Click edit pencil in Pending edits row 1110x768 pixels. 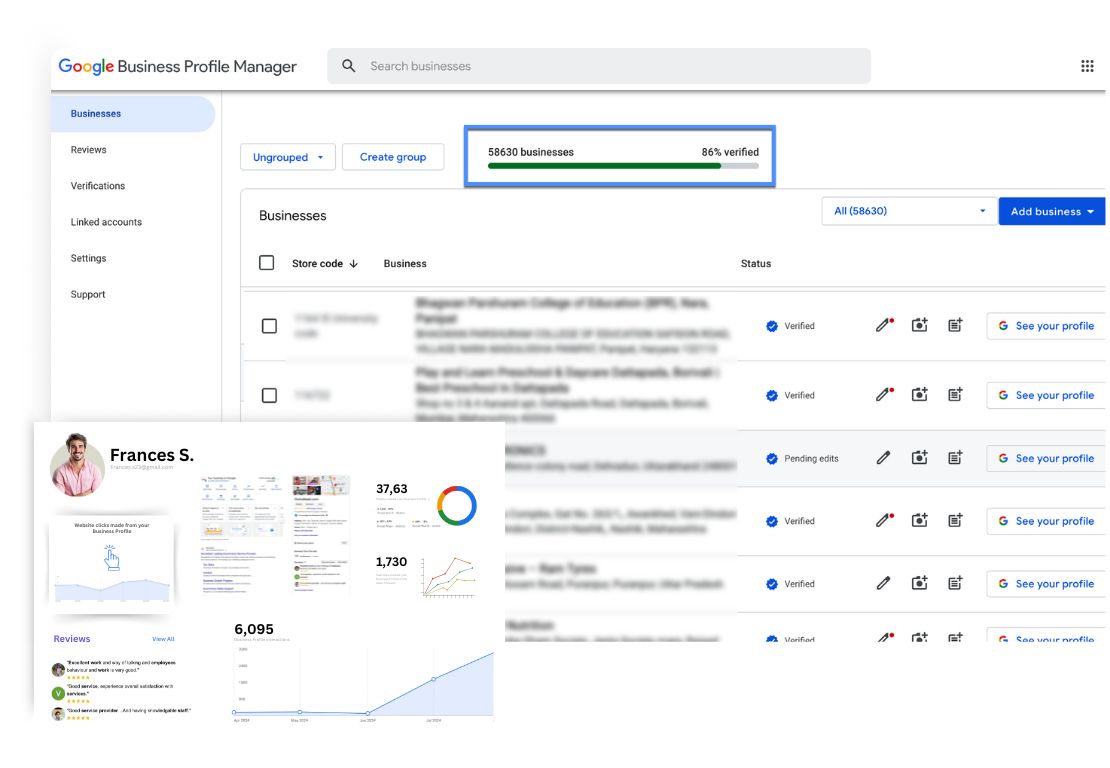click(x=883, y=458)
